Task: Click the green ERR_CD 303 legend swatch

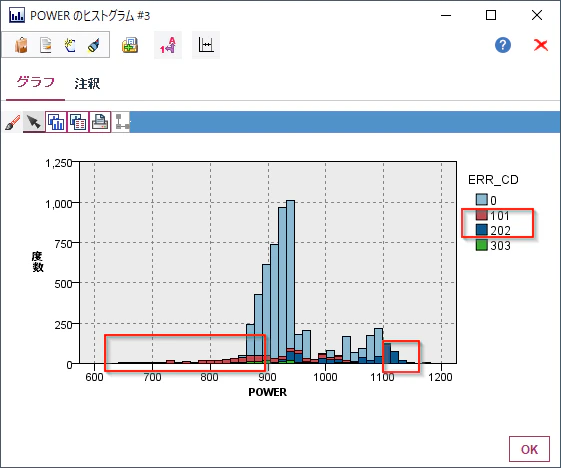Action: click(x=482, y=245)
